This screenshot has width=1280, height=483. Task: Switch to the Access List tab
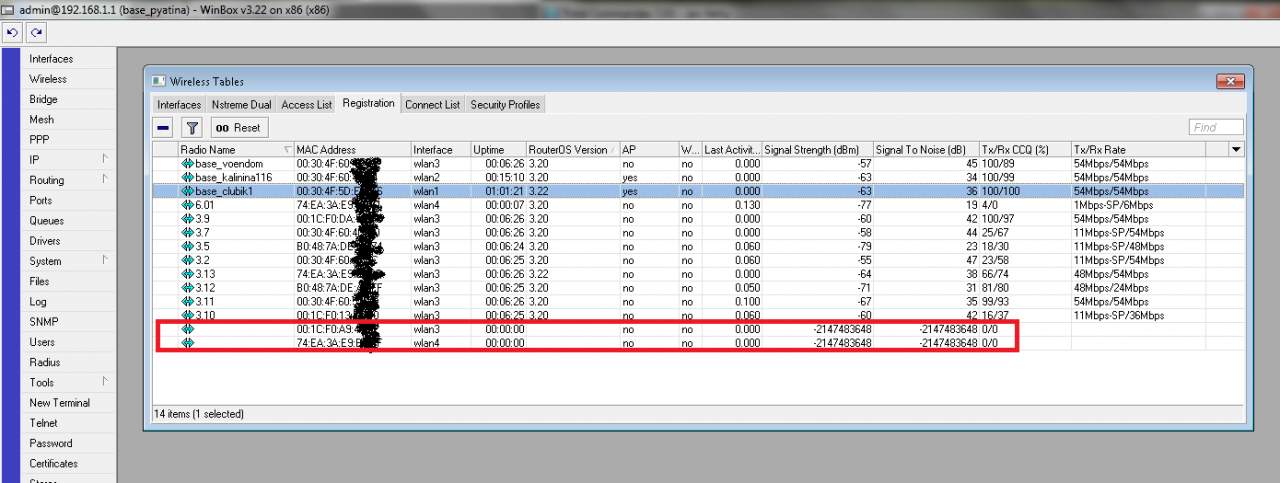[306, 105]
